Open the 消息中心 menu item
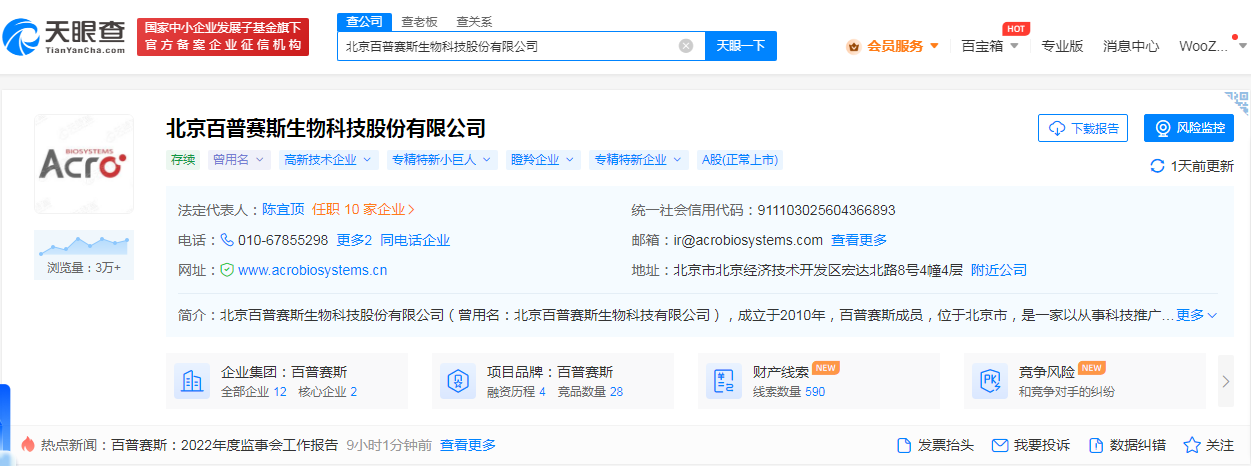Image resolution: width=1251 pixels, height=466 pixels. (1131, 46)
